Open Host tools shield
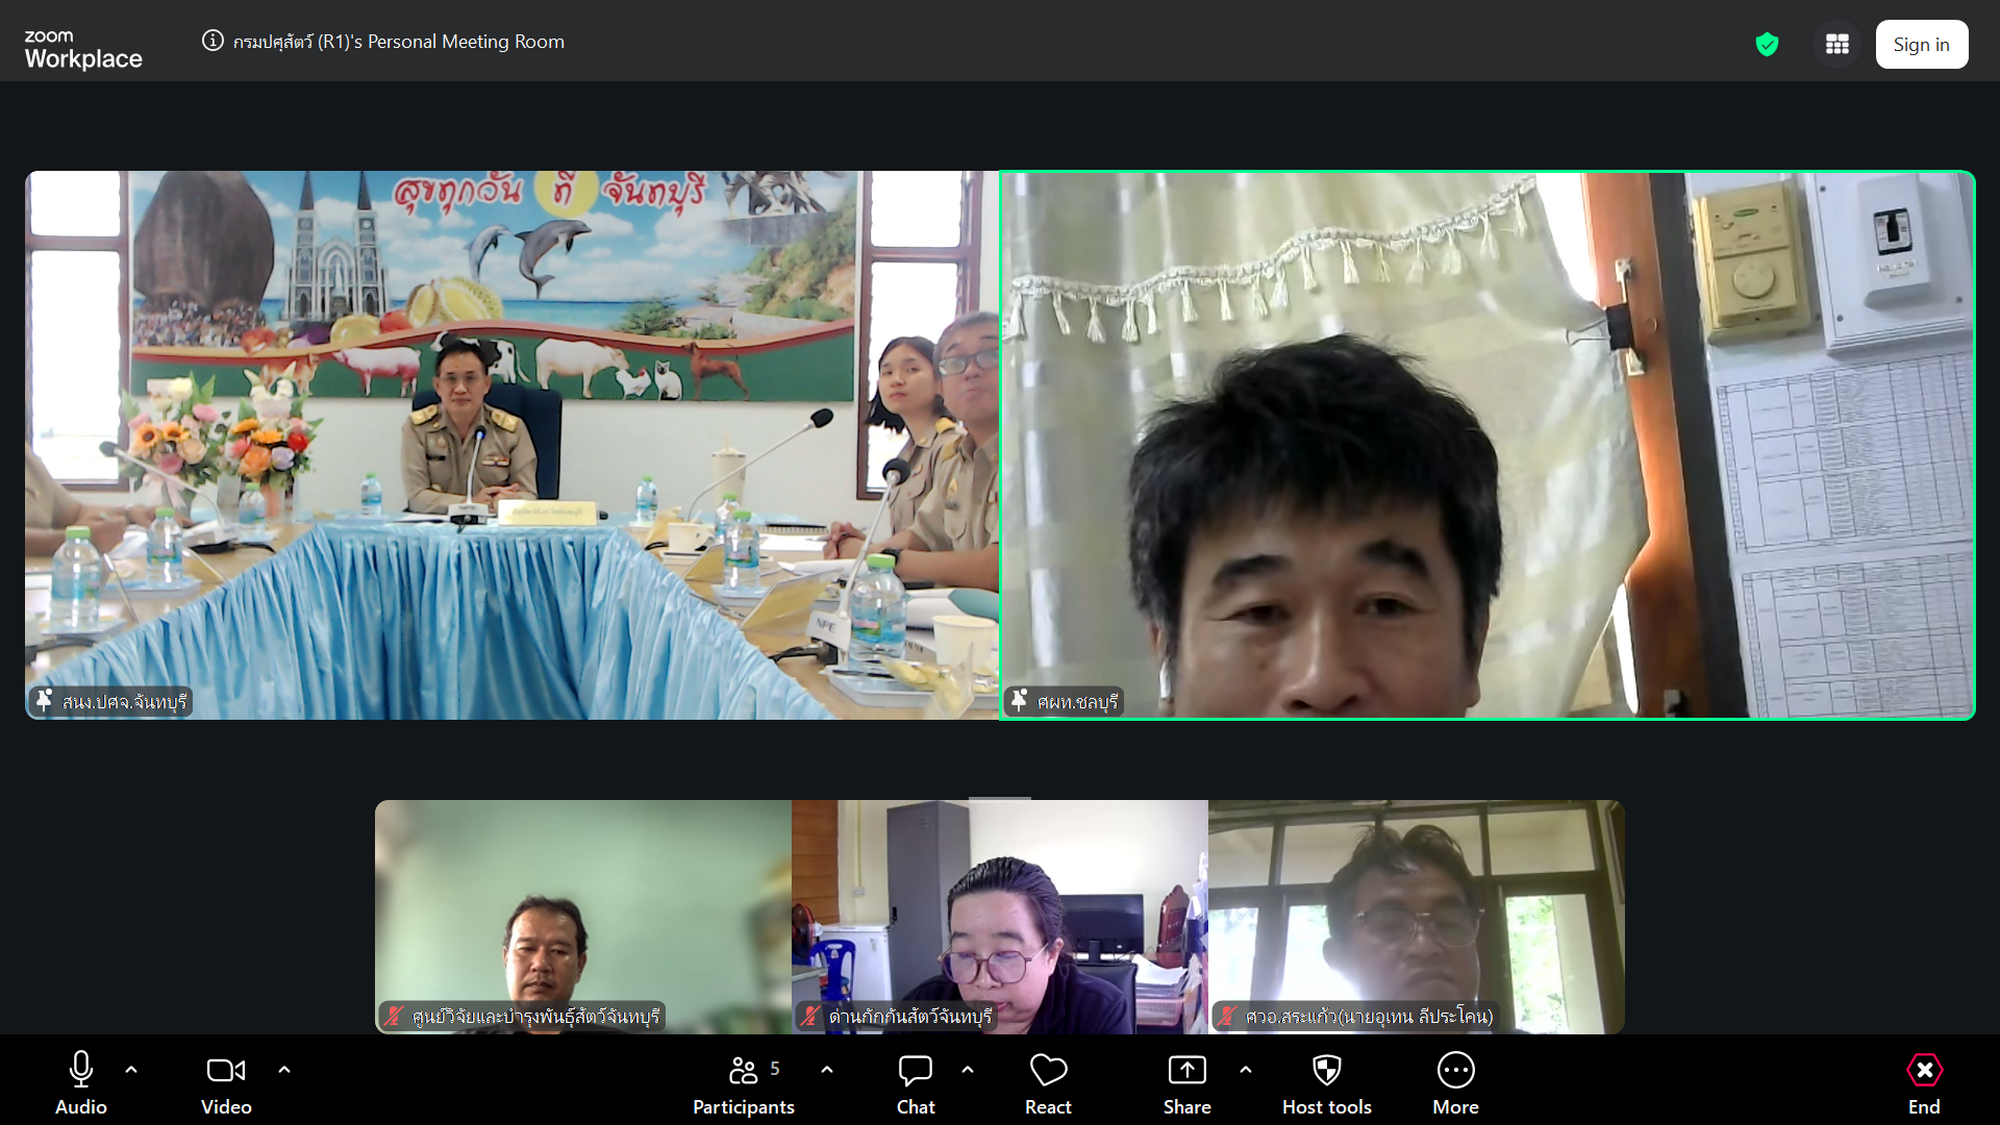The height and width of the screenshot is (1125, 2000). click(x=1327, y=1083)
